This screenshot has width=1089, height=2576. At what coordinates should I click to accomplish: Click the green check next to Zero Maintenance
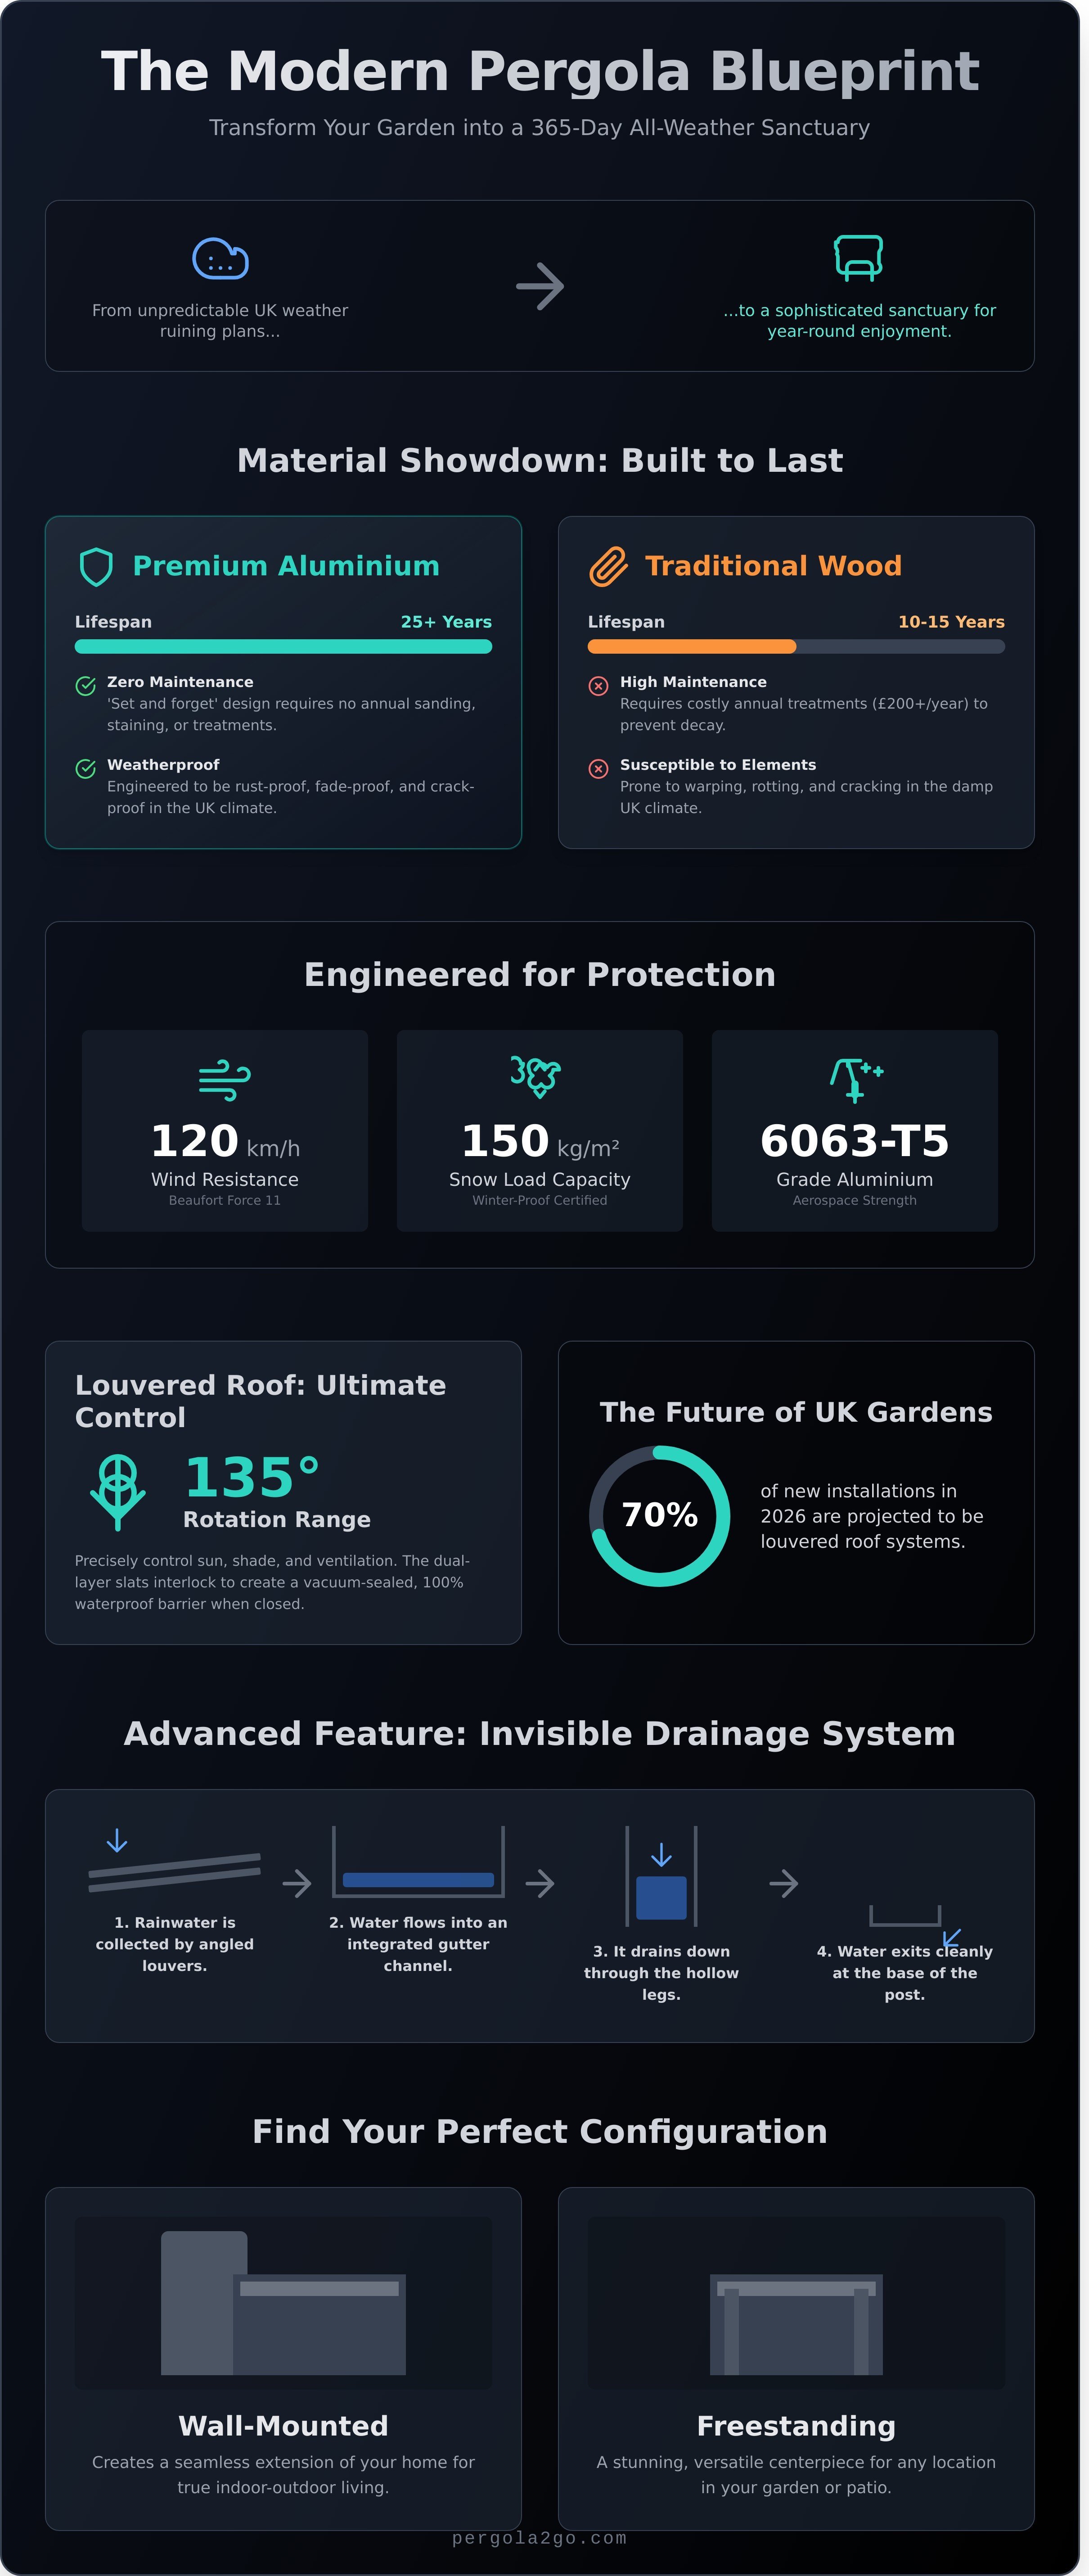coord(86,685)
